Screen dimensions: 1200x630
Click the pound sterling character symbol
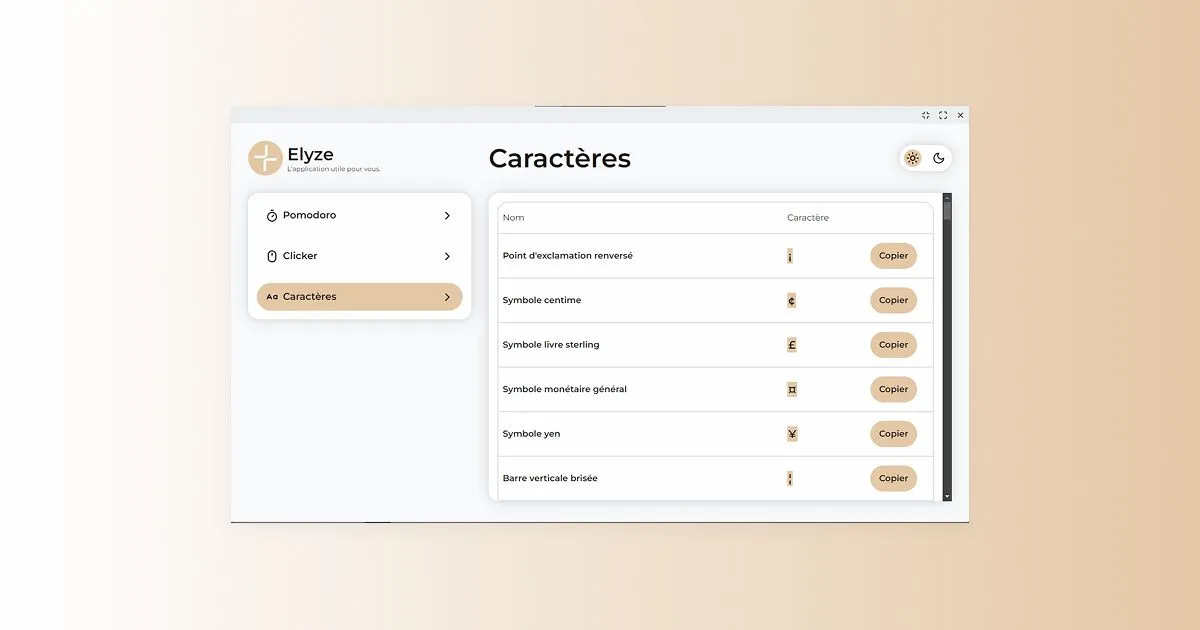tap(792, 345)
